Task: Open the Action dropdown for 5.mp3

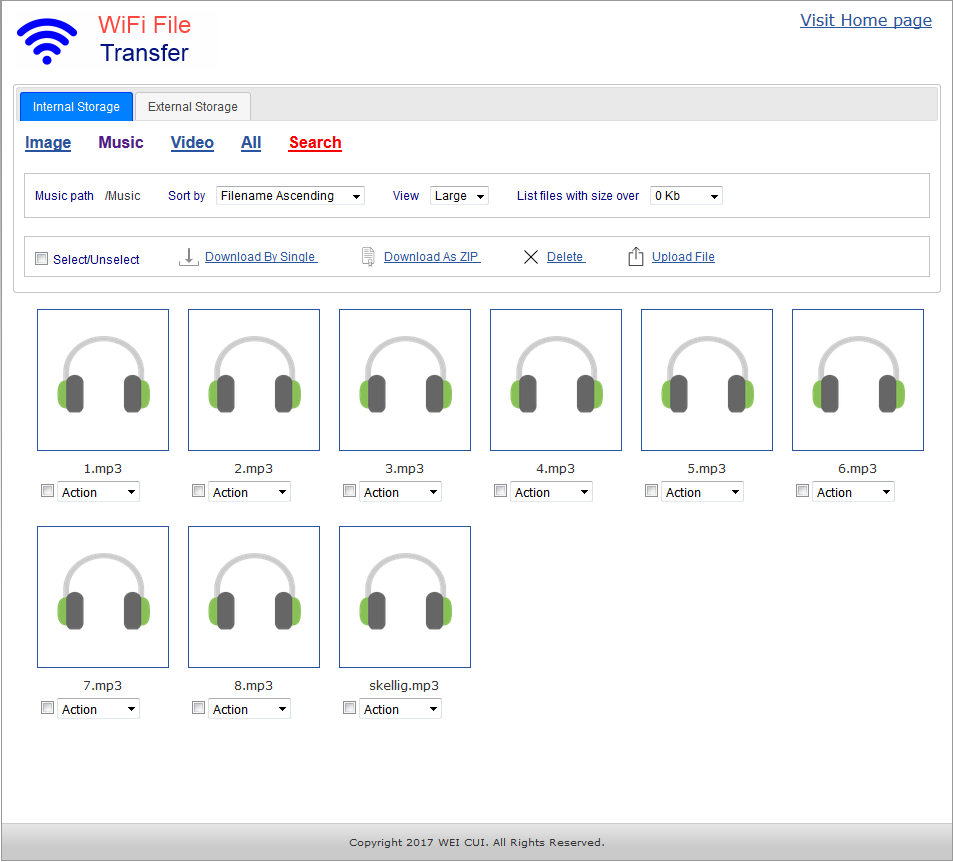Action: 703,492
